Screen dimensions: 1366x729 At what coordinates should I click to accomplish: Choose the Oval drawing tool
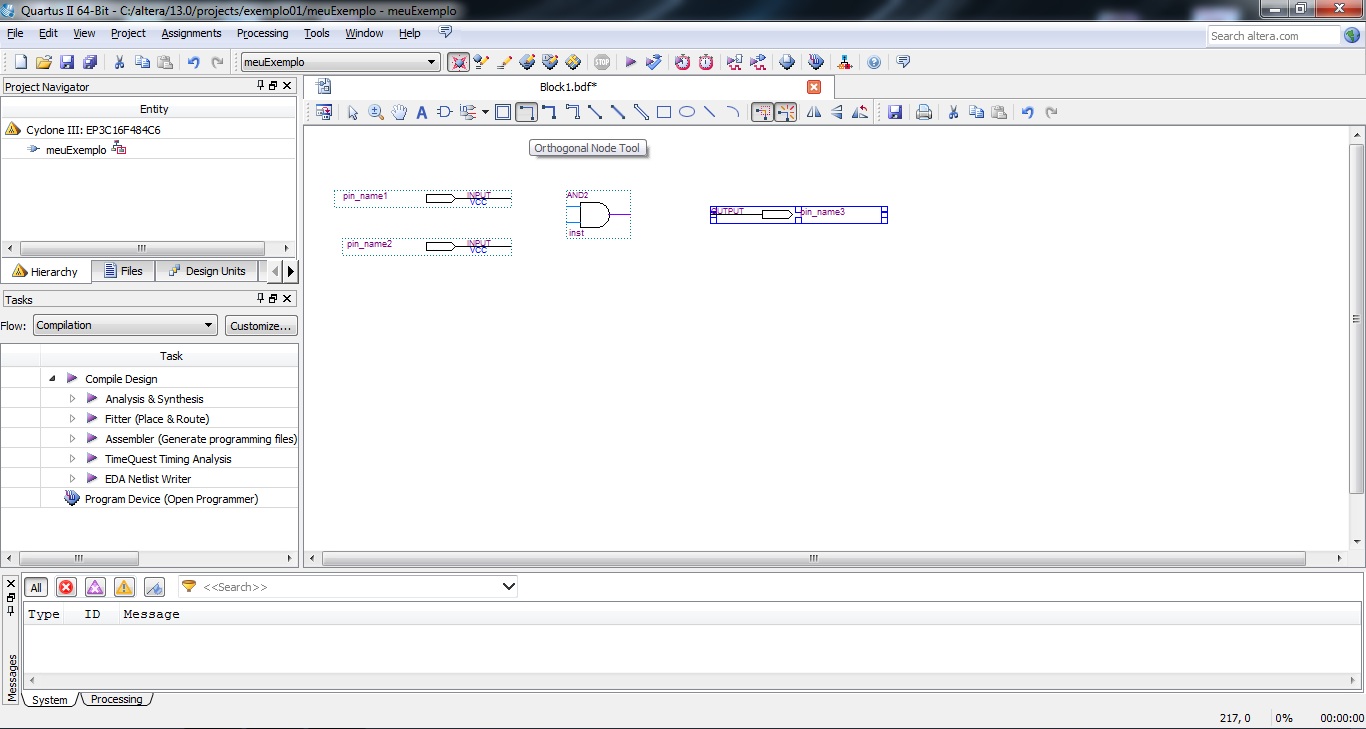687,112
